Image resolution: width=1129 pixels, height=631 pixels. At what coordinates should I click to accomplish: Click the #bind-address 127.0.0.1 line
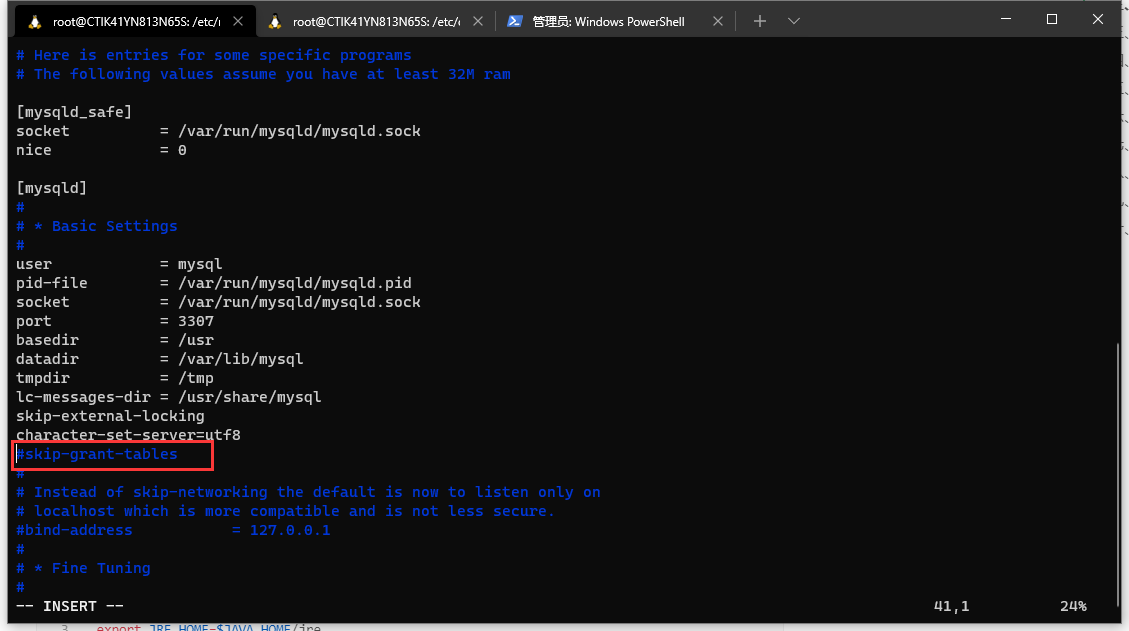pyautogui.click(x=173, y=530)
